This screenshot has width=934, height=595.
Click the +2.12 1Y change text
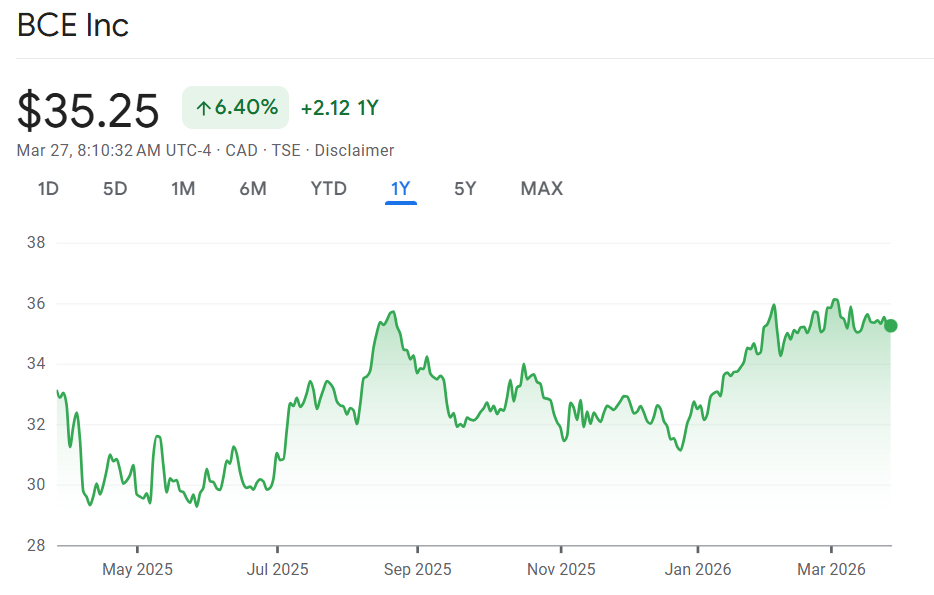point(339,108)
